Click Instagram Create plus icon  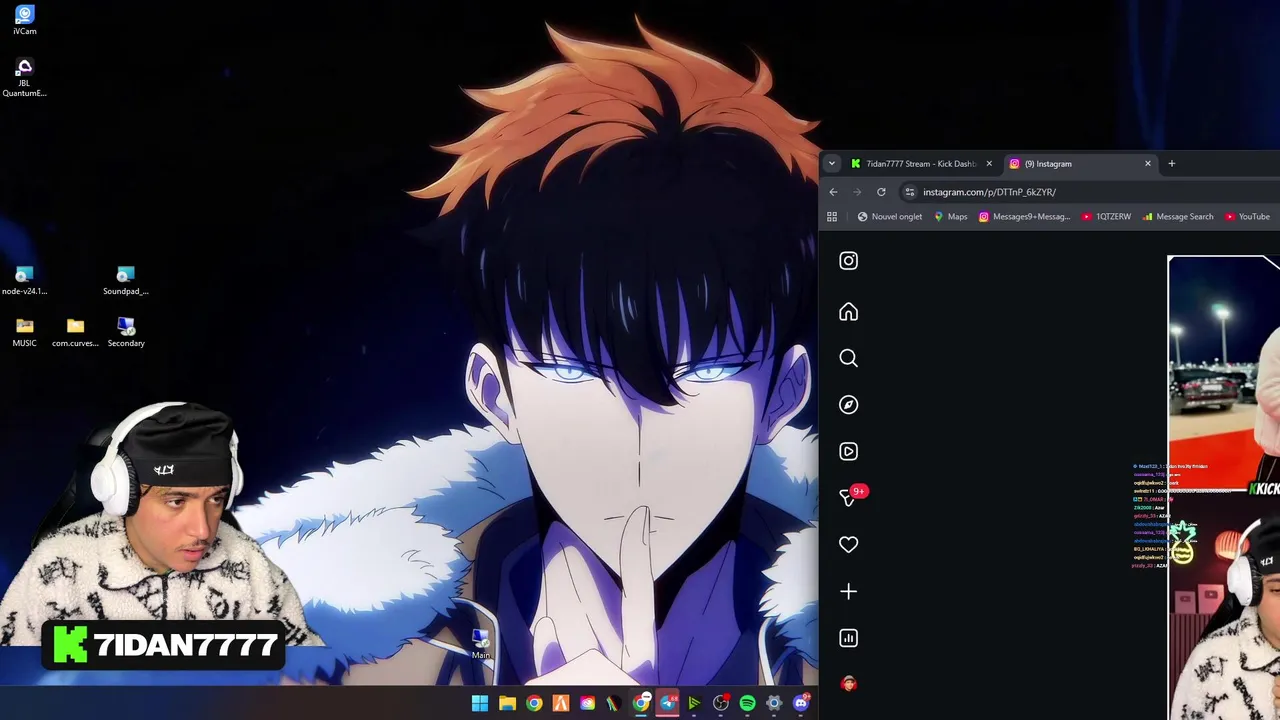point(848,591)
